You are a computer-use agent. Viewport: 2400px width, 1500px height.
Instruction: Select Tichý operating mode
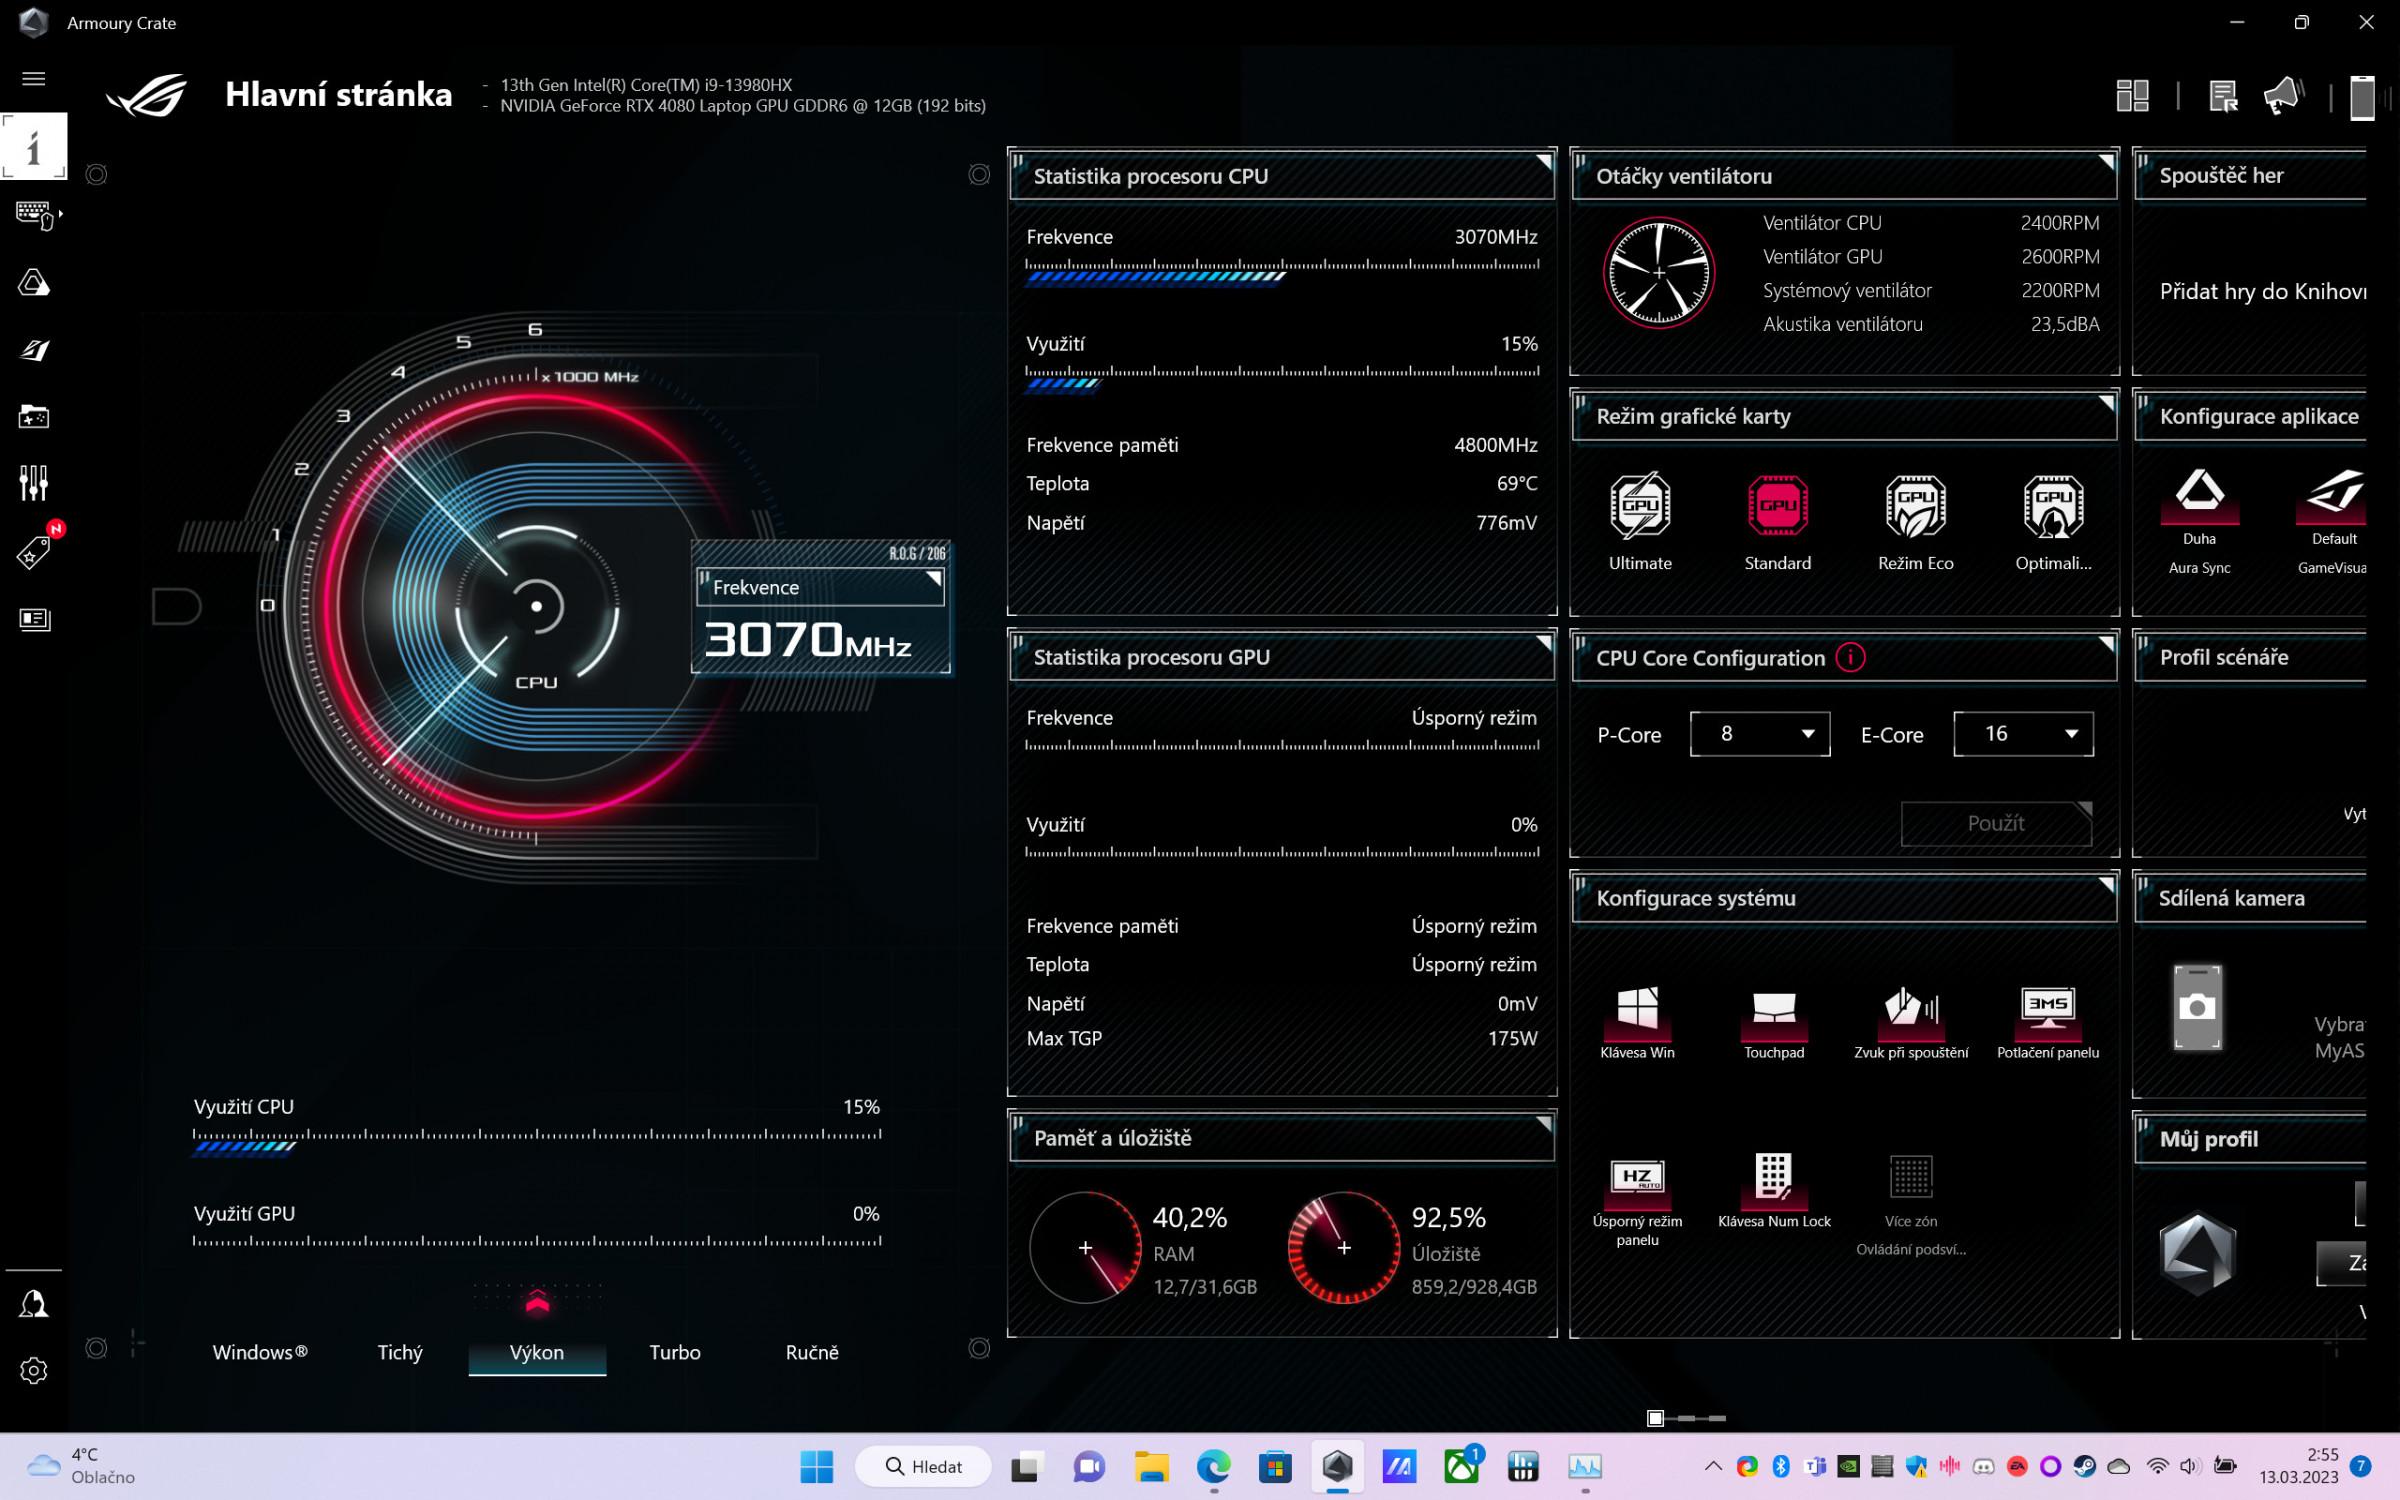[x=400, y=1352]
